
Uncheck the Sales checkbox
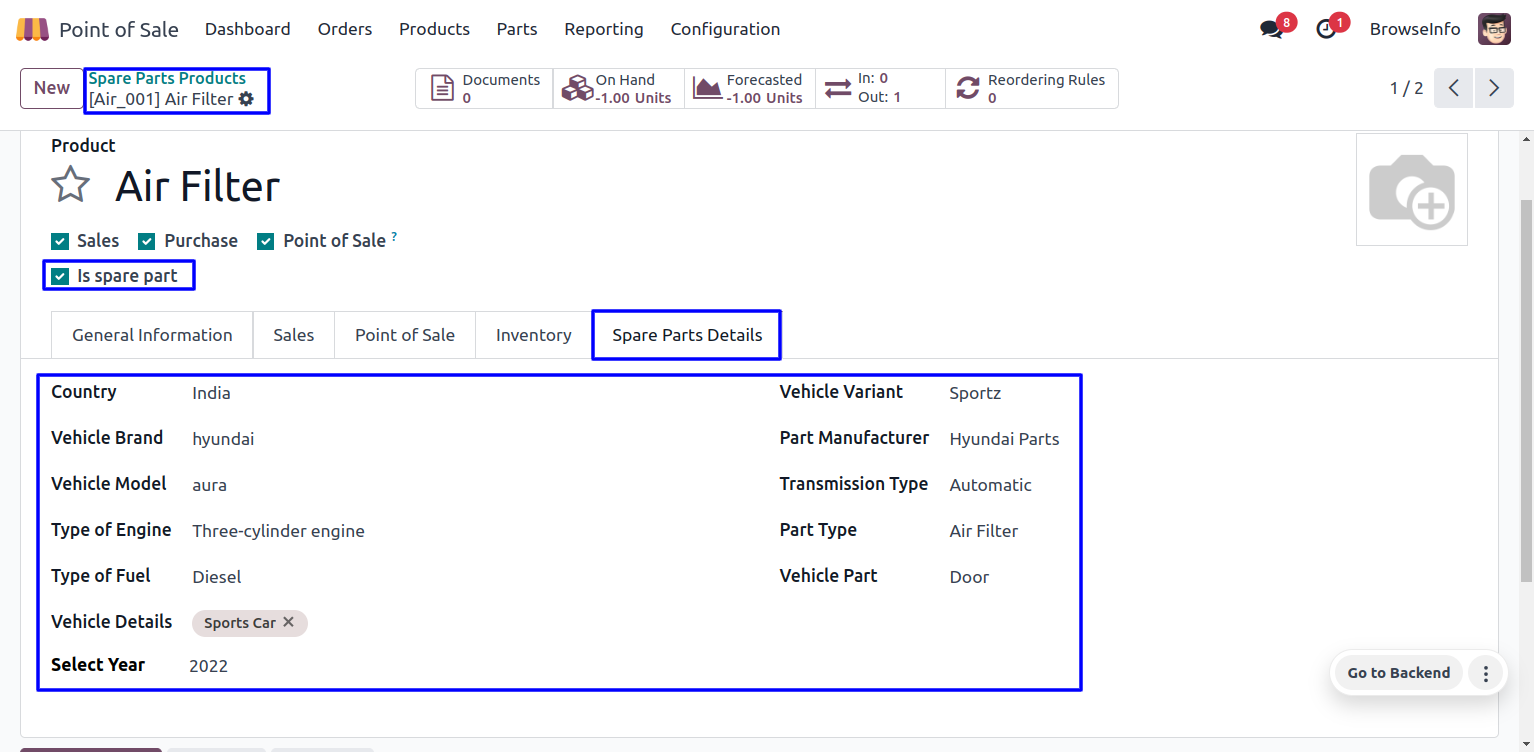coord(60,241)
